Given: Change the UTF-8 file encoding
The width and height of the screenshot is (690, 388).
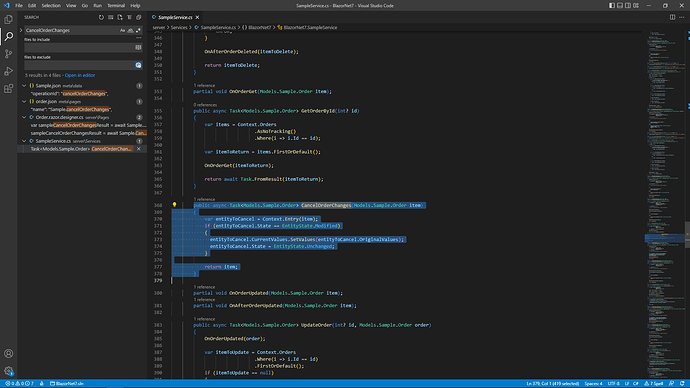Looking at the screenshot, I should (x=613, y=384).
